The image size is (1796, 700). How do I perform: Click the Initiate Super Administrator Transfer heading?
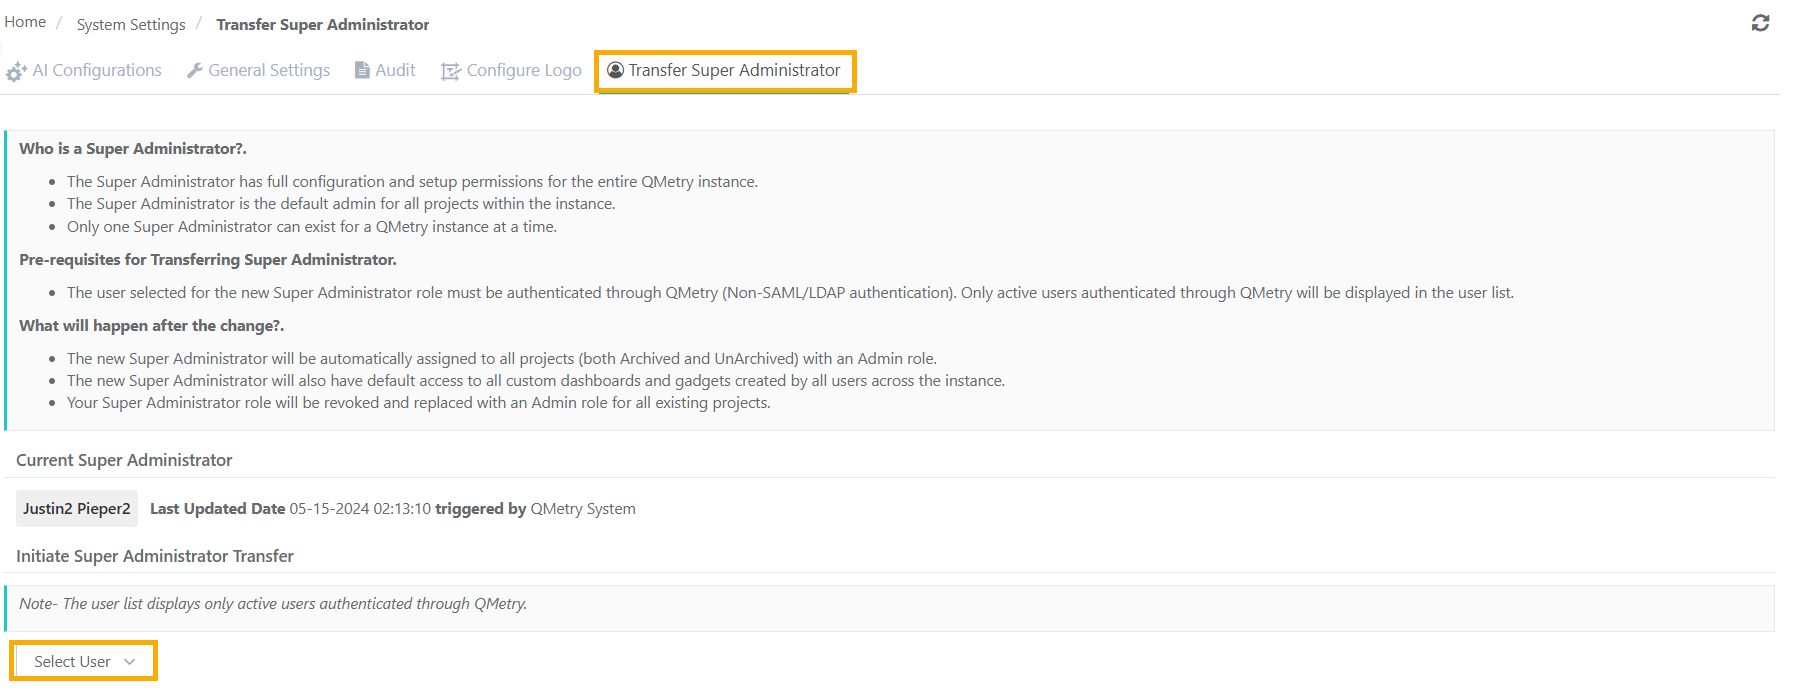tap(155, 556)
